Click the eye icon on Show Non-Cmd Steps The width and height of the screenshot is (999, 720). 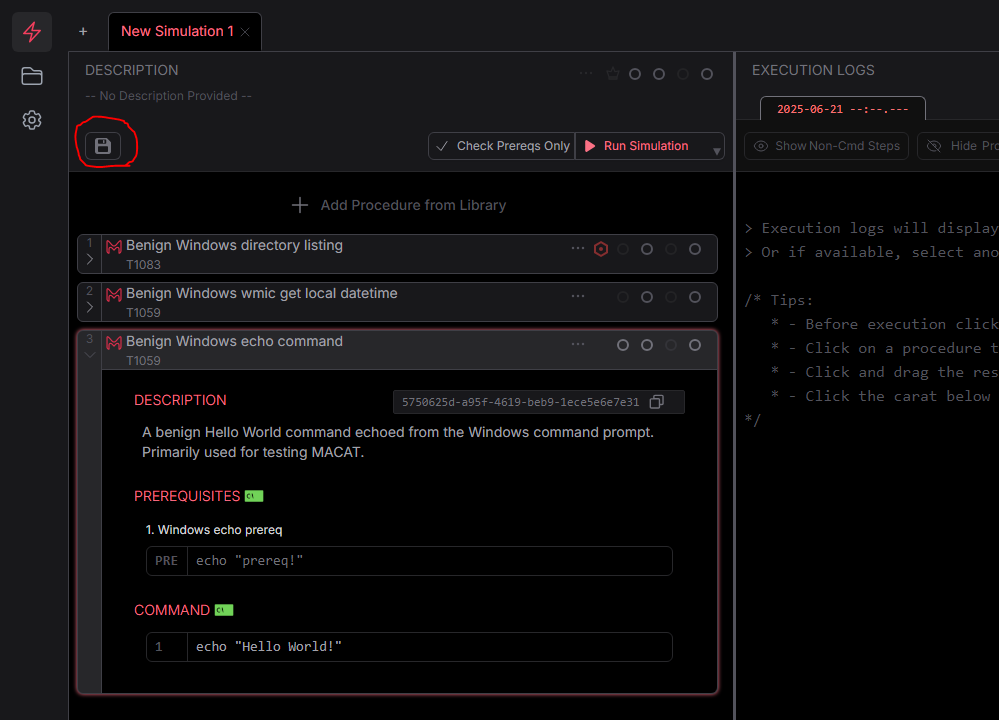pos(762,146)
